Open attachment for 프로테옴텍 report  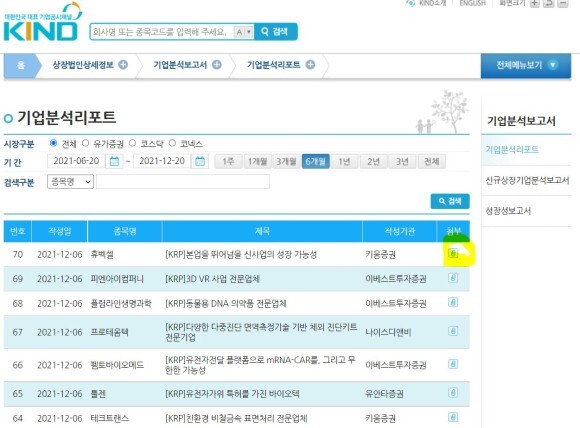tap(453, 331)
